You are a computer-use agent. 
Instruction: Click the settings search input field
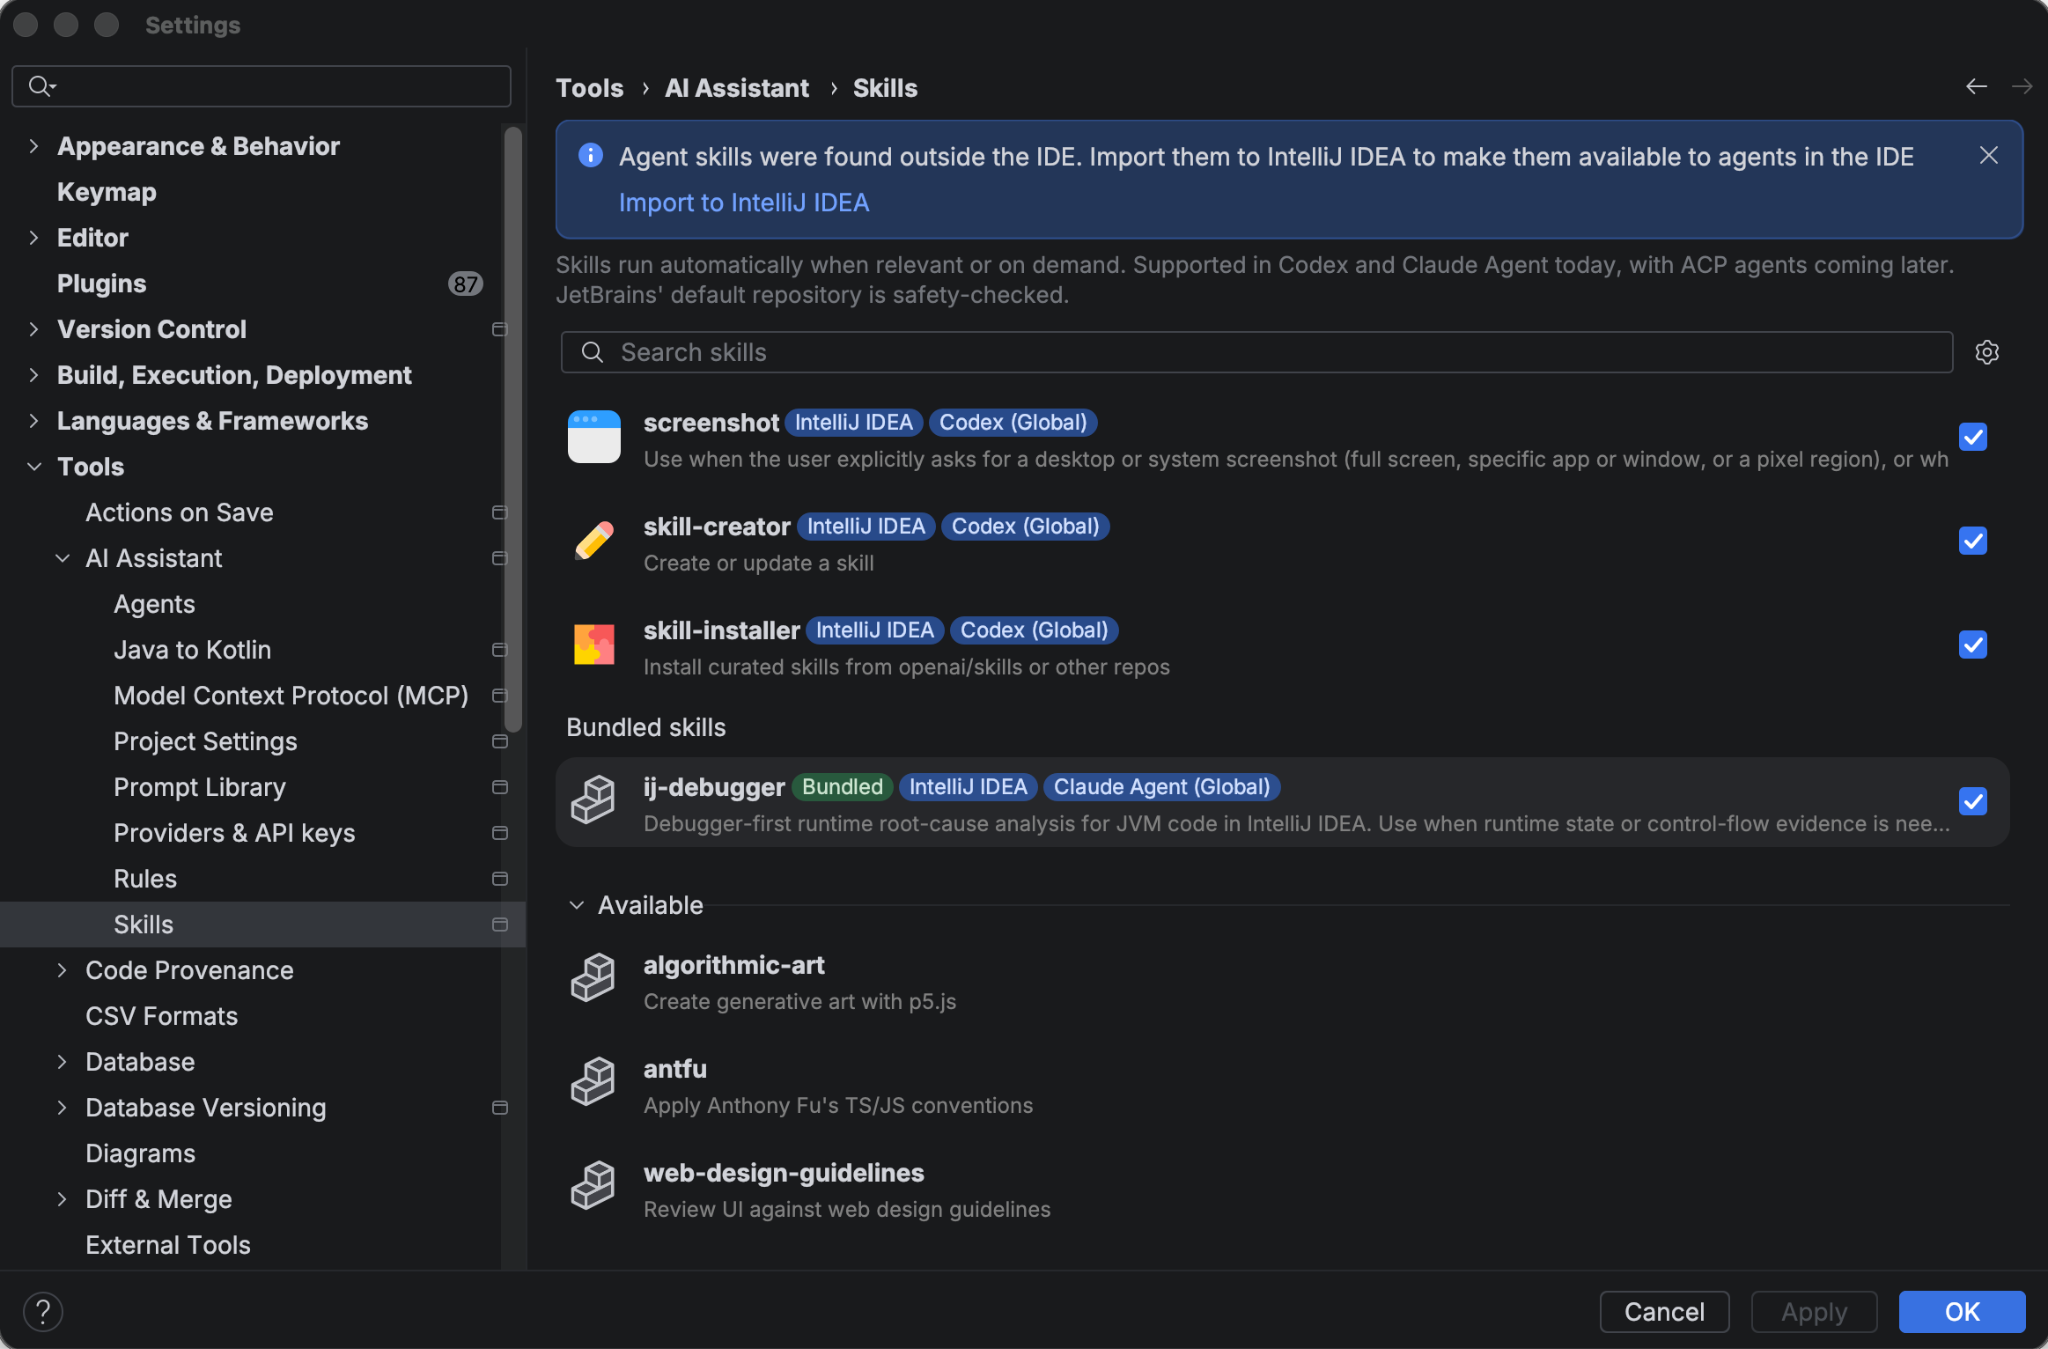pos(261,86)
